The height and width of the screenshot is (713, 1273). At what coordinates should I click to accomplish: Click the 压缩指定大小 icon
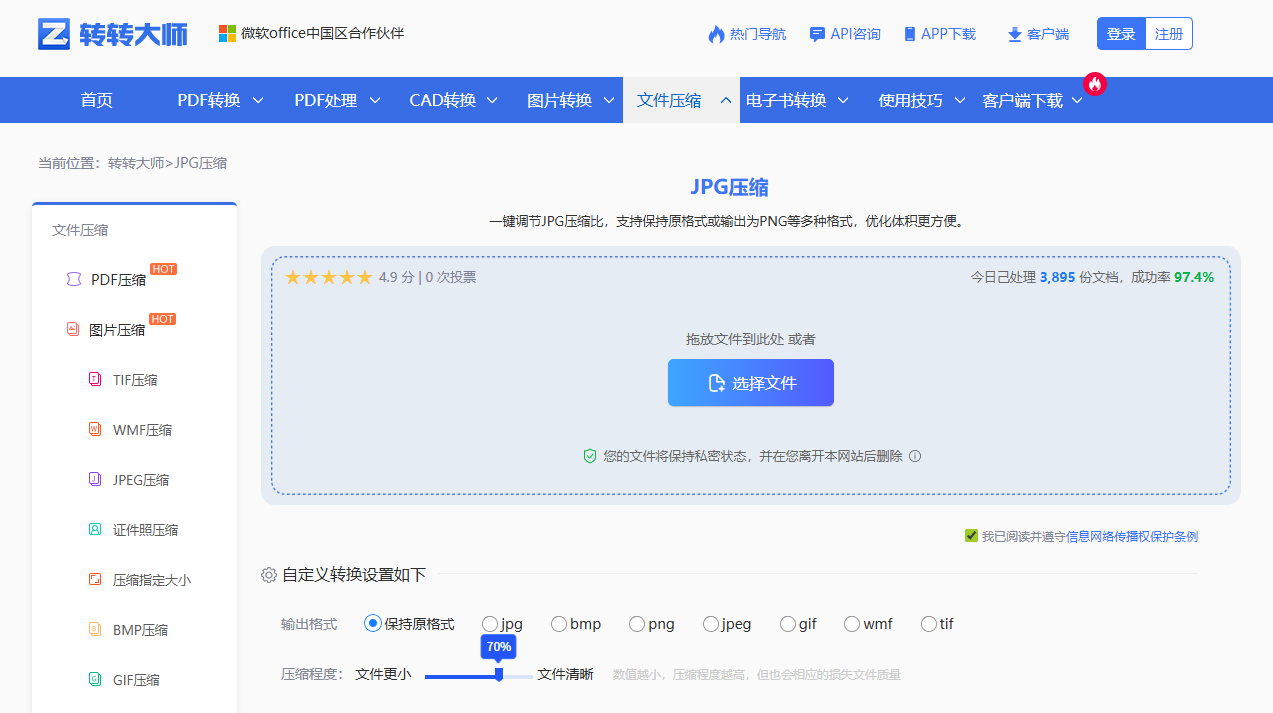tap(95, 579)
